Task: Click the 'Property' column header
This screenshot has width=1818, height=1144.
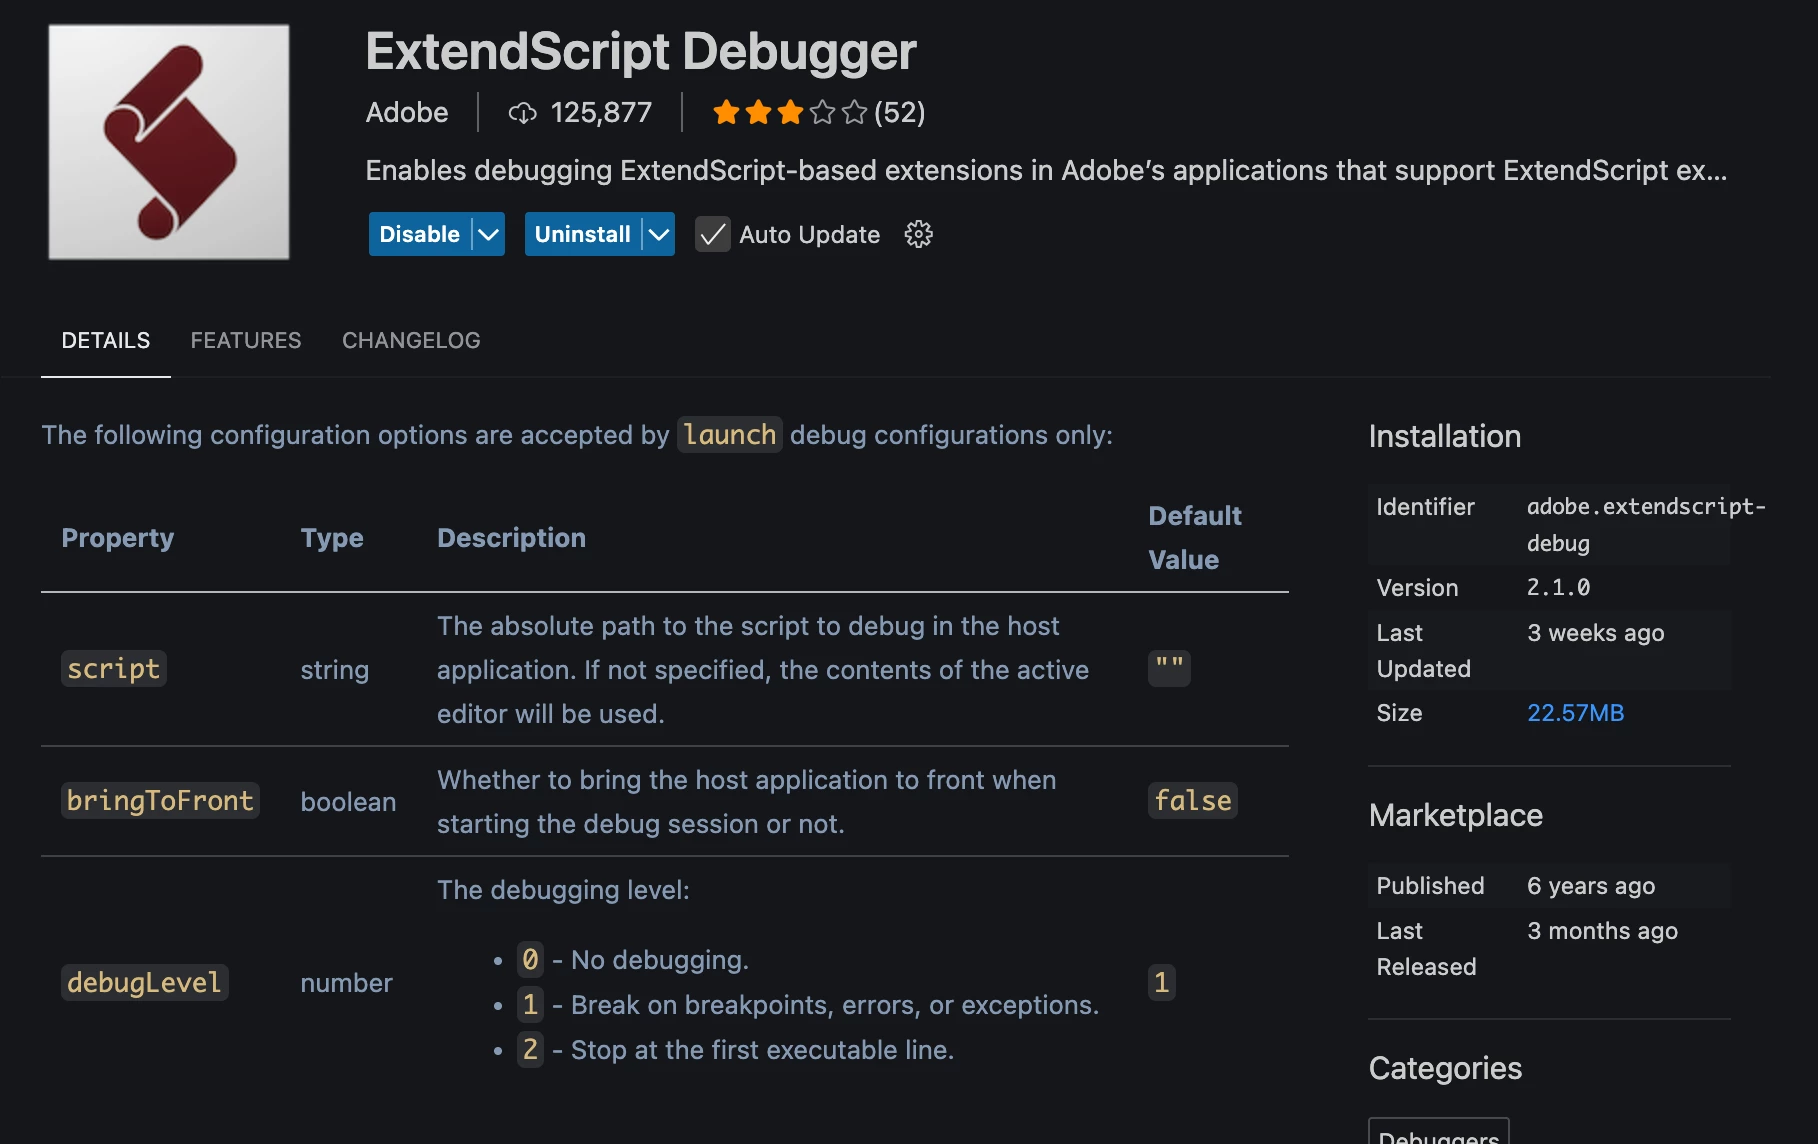Action: tap(118, 537)
